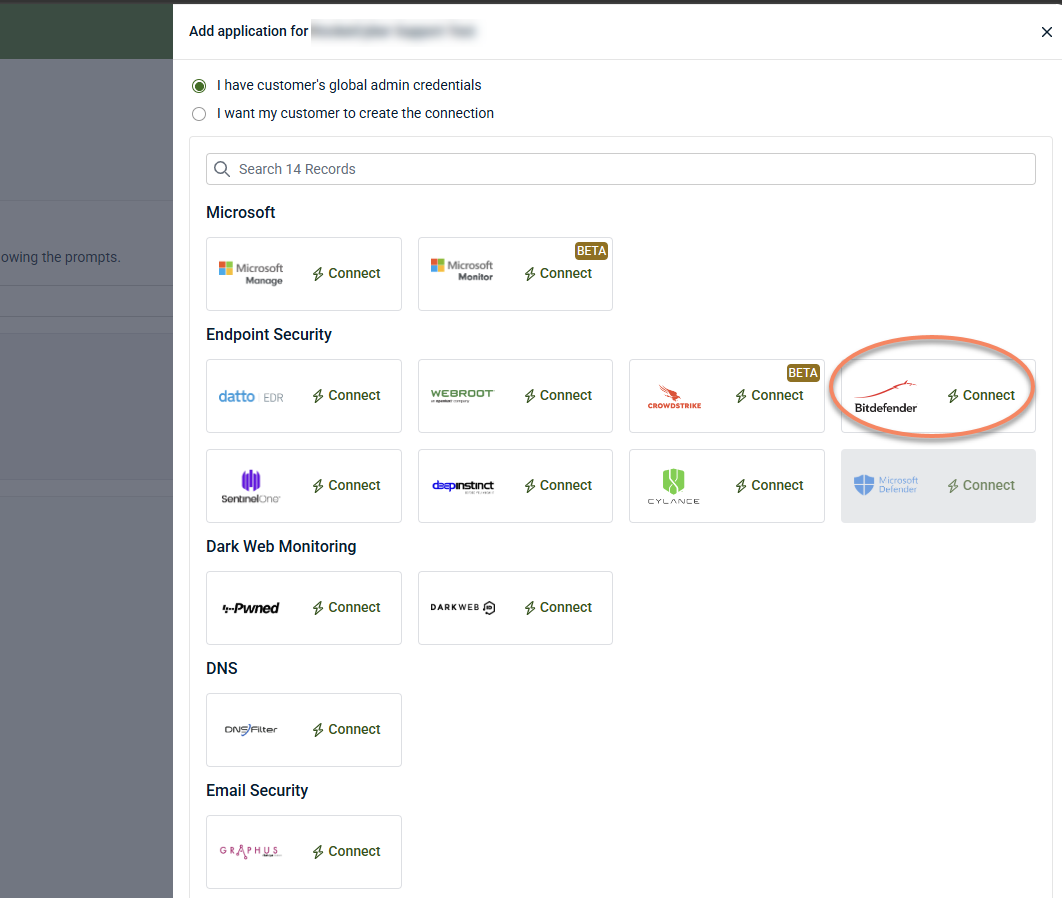Connect the Microsoft Defender application

click(x=981, y=486)
